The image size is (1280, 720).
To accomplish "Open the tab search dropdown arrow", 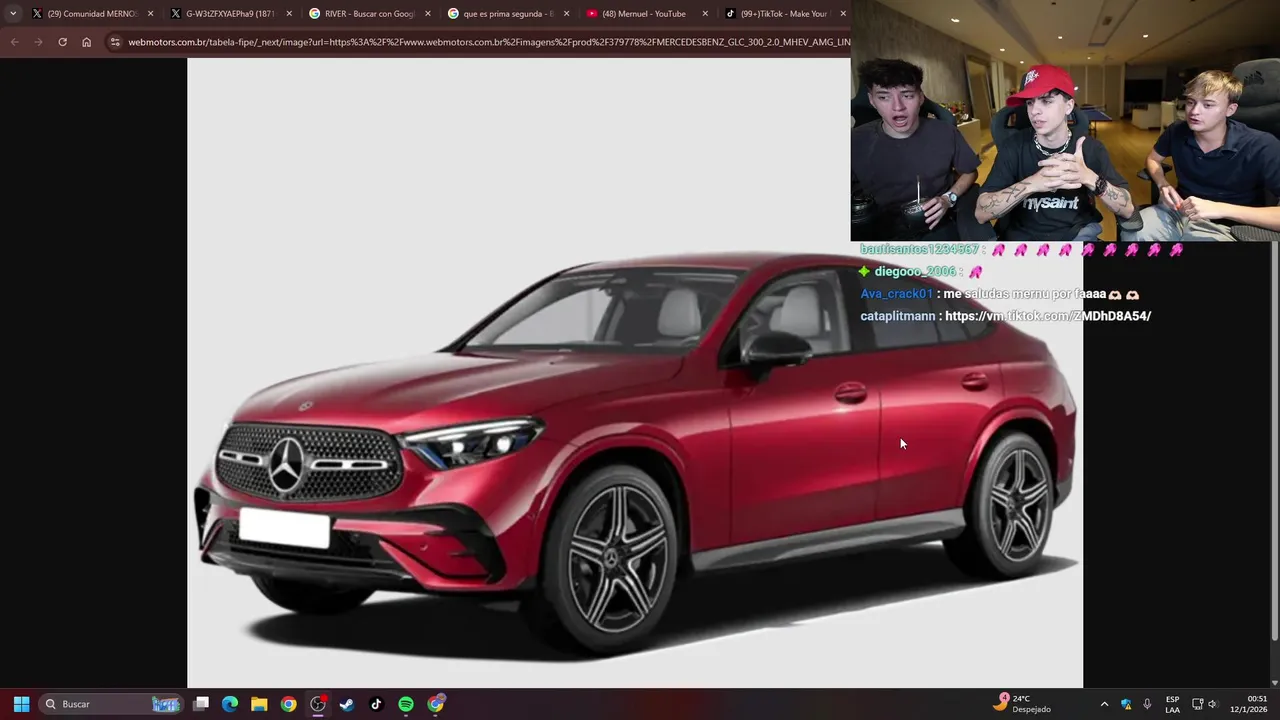I will (12, 14).
